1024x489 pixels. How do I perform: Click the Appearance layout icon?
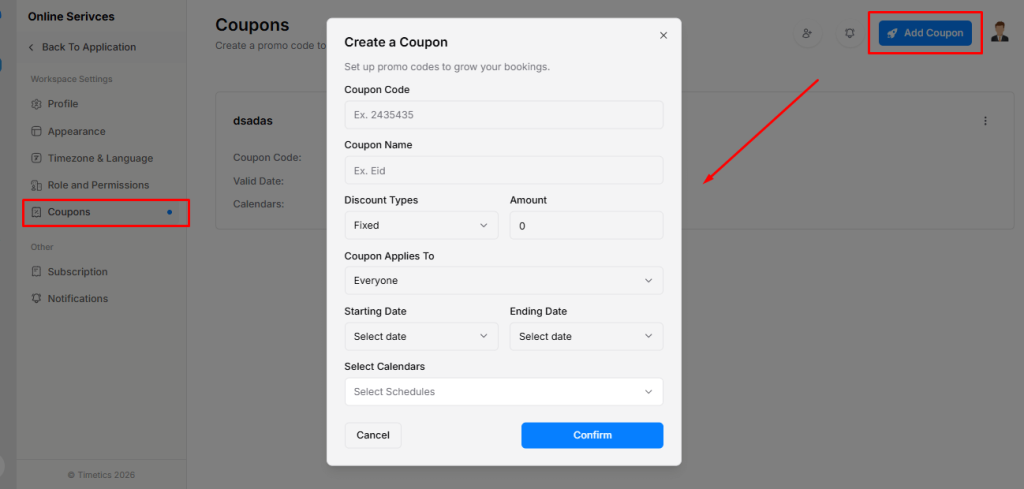[x=37, y=131]
